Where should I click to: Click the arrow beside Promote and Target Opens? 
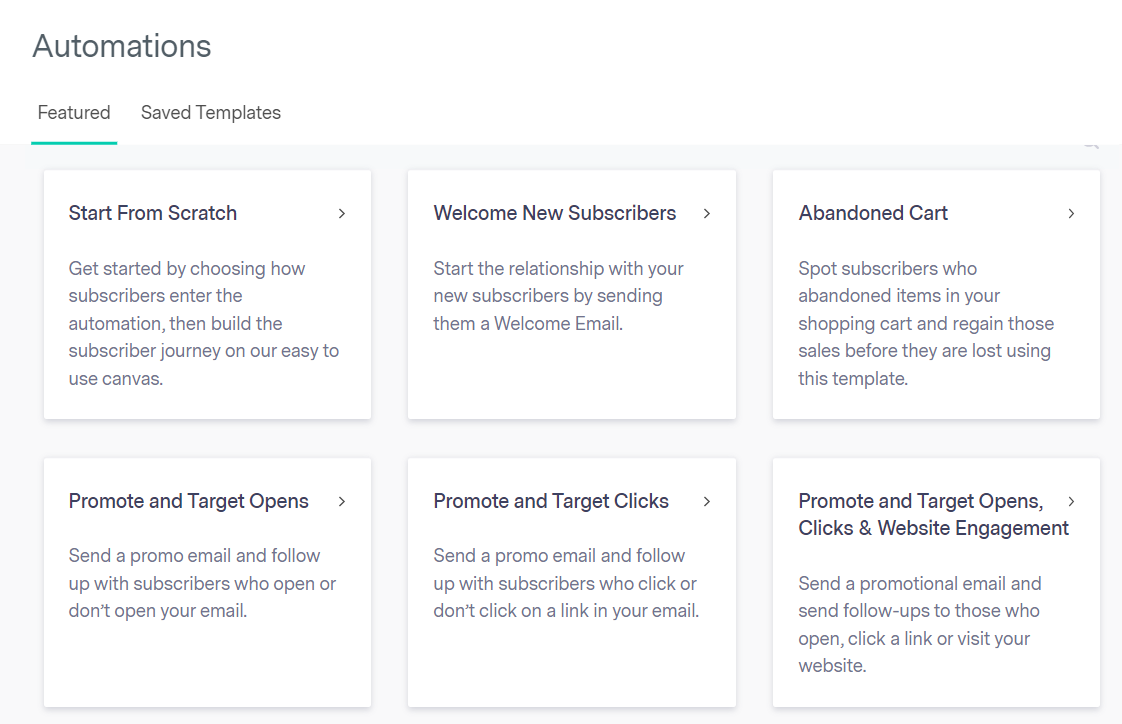342,501
